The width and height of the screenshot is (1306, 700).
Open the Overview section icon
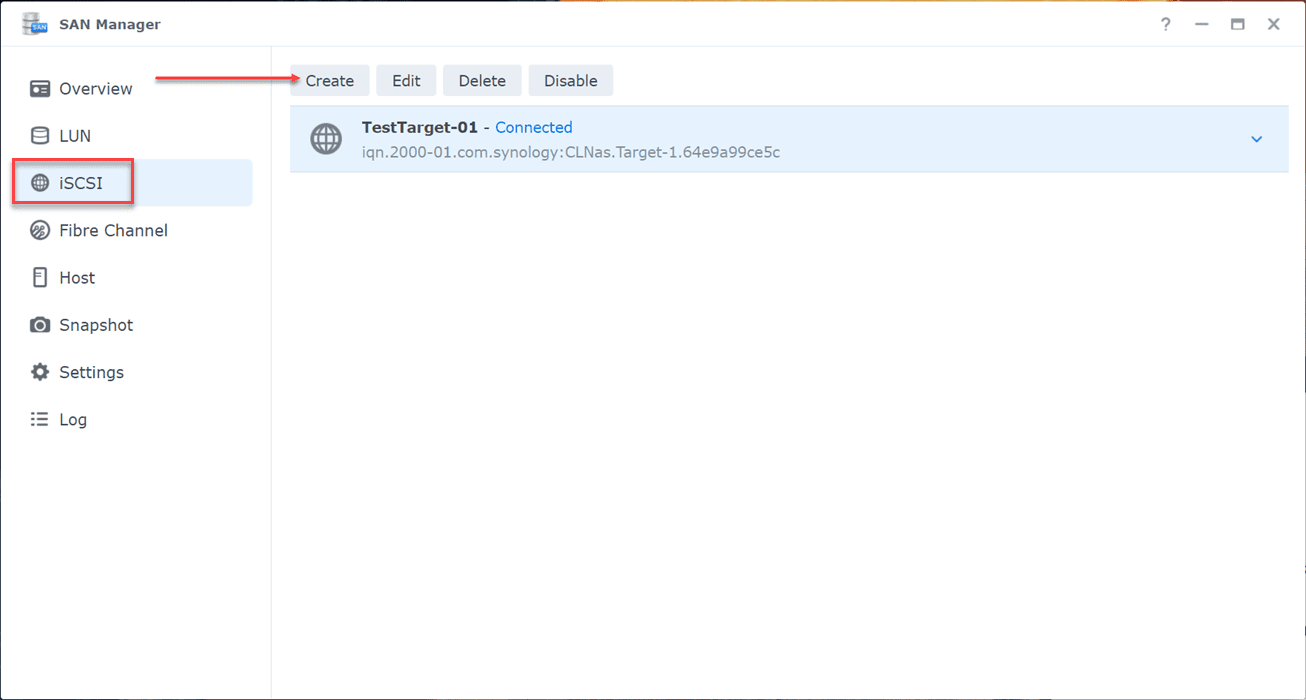click(x=39, y=88)
